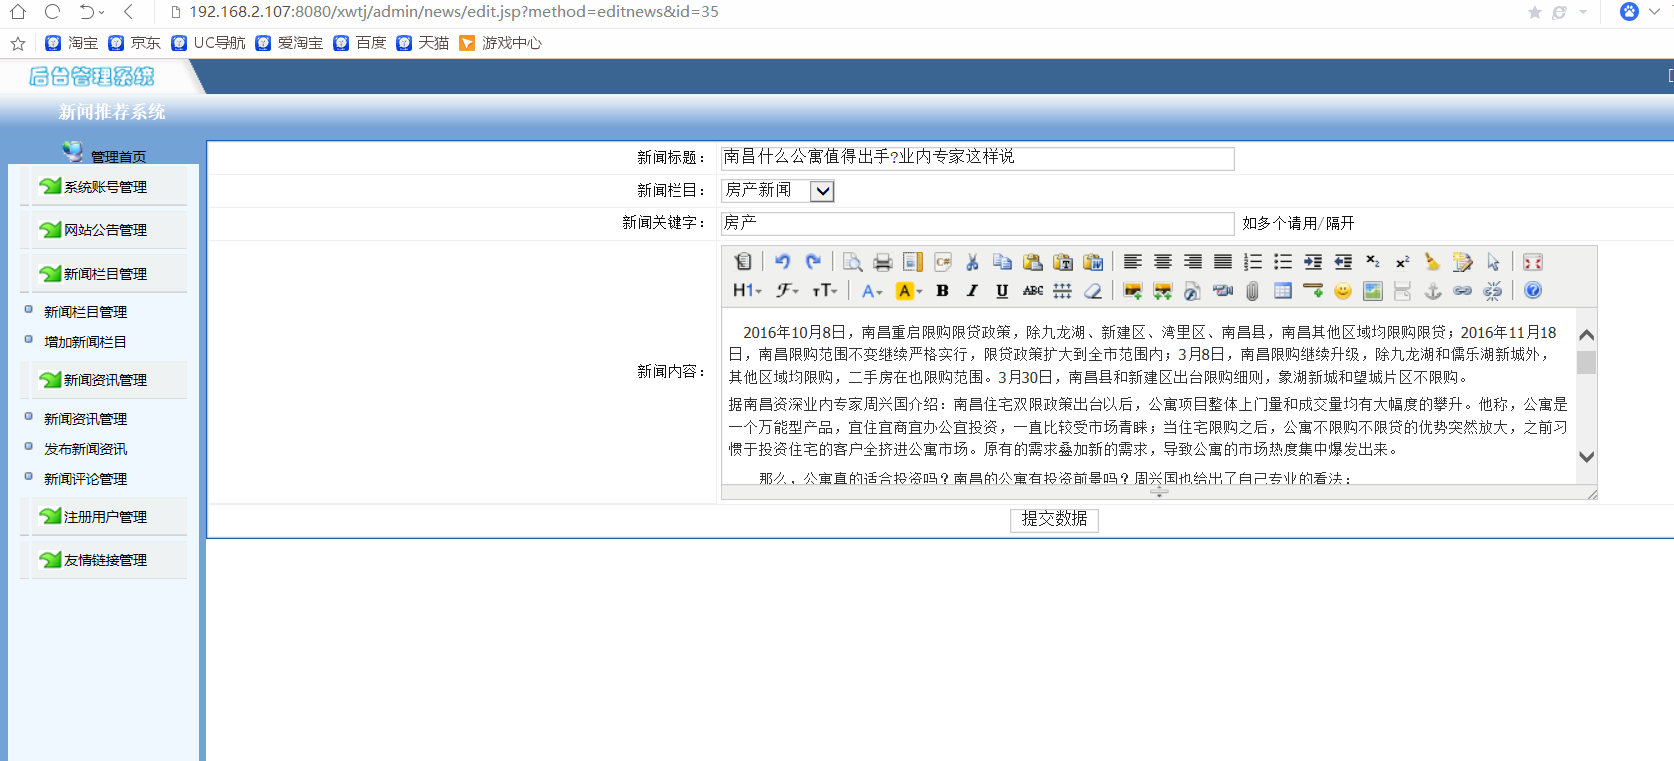Paste from clipboard into the editor
Screen dimensions: 1674x761
1032,262
